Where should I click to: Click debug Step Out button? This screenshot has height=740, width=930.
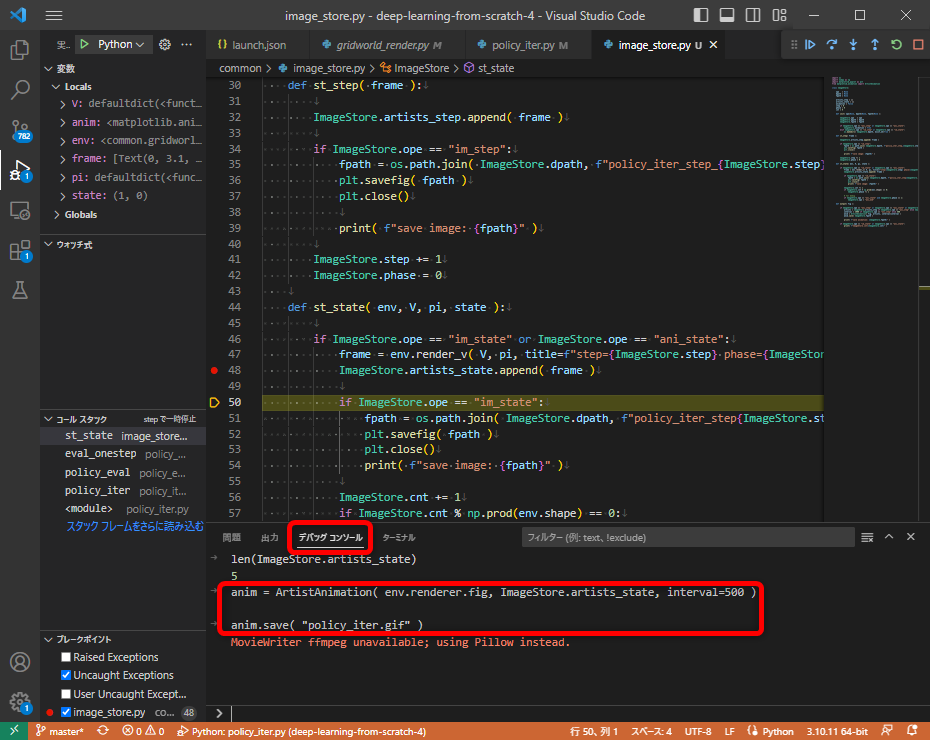click(875, 44)
